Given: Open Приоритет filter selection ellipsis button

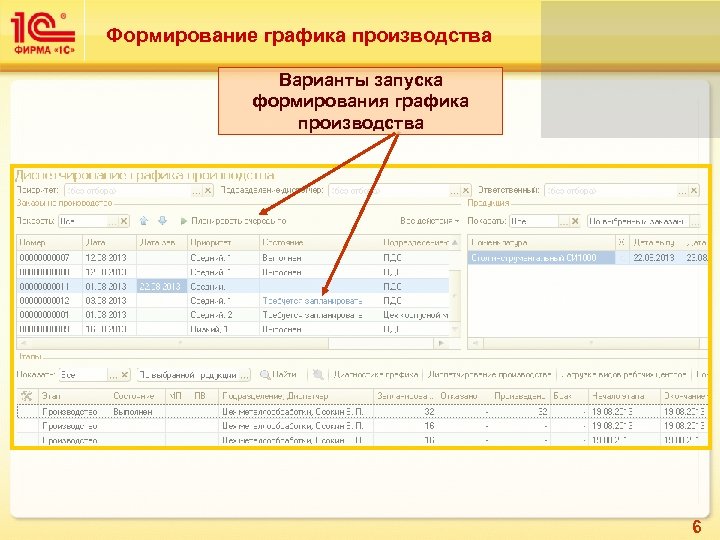Looking at the screenshot, I should (x=197, y=191).
